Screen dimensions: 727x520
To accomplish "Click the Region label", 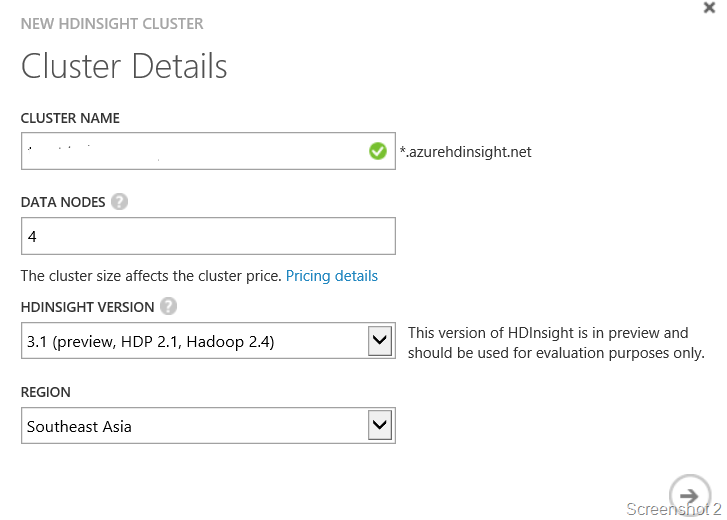I will click(46, 392).
